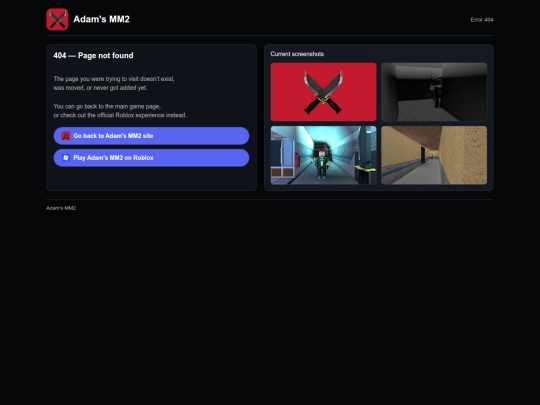Click the 404 — Page not found heading

pos(93,55)
